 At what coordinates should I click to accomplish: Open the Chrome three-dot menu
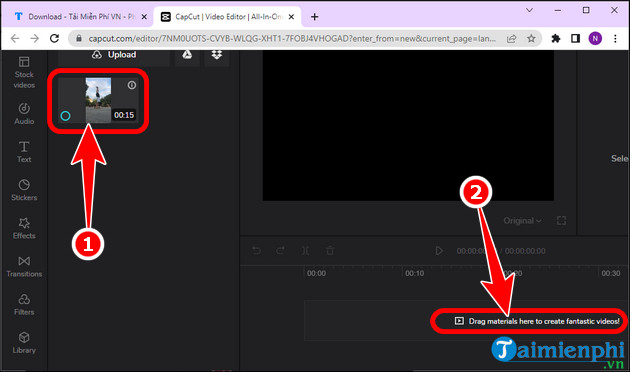615,39
